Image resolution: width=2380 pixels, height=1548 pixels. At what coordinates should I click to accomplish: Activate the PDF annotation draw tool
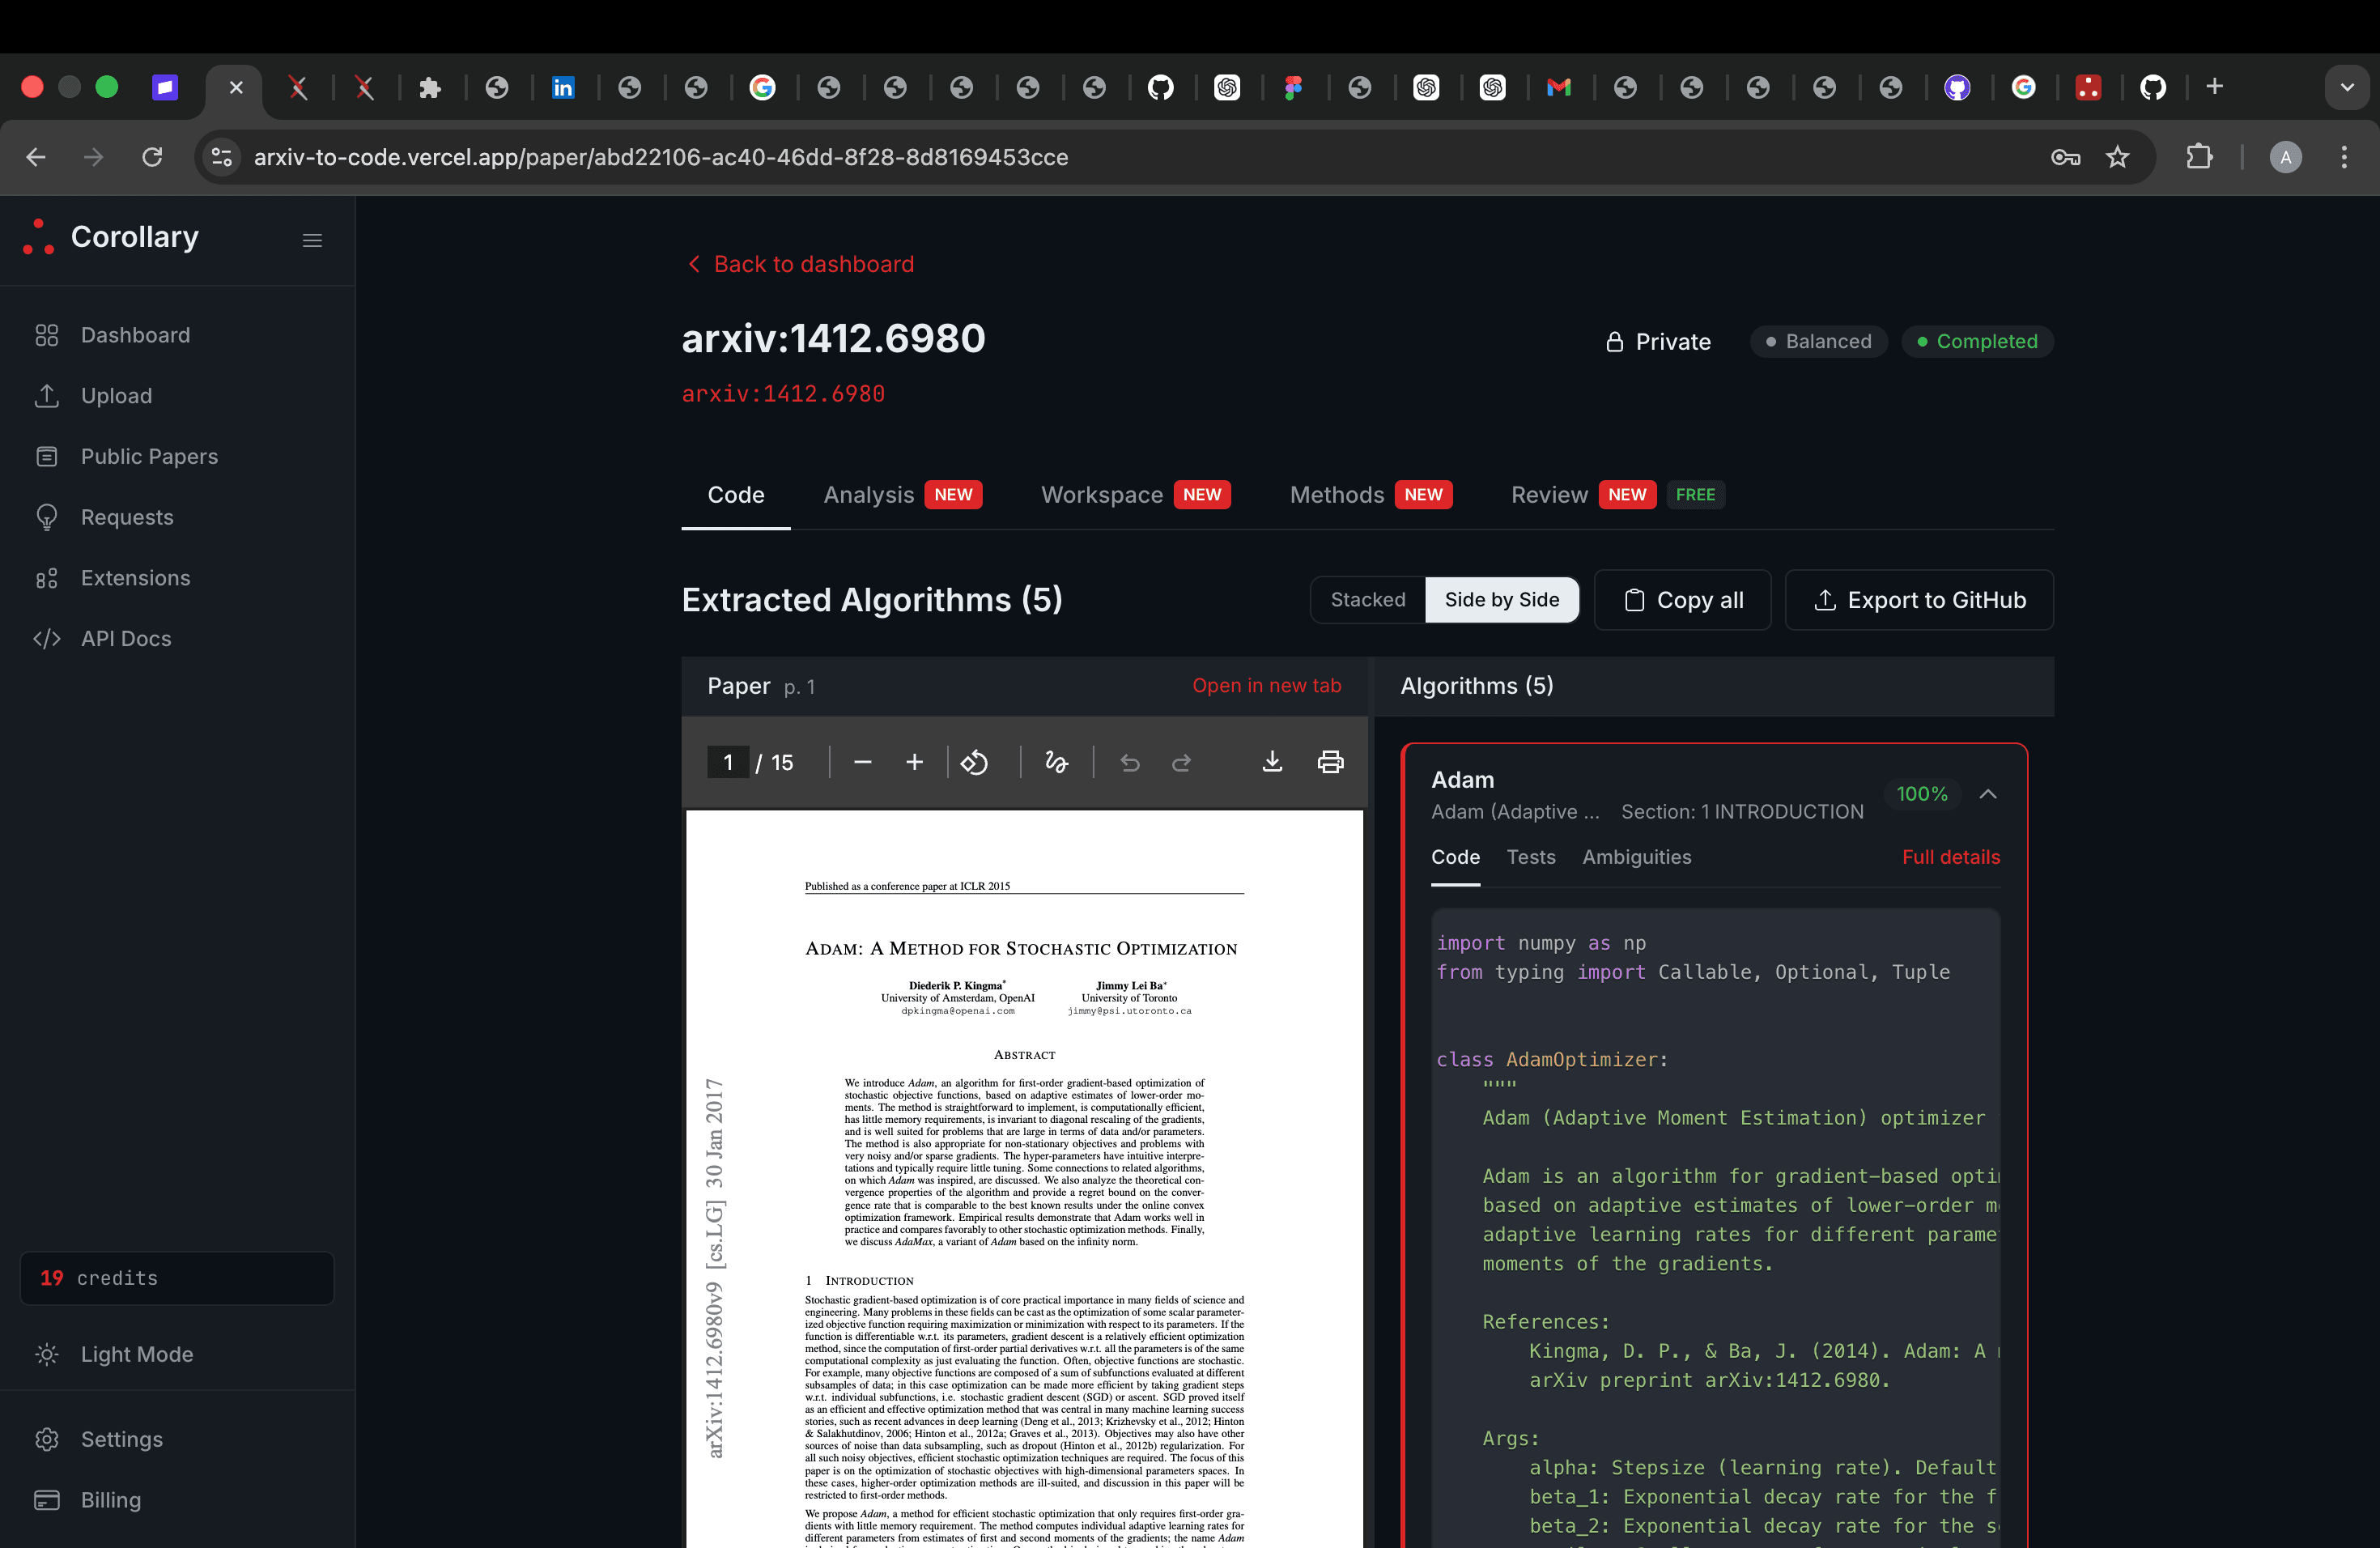pos(1056,763)
